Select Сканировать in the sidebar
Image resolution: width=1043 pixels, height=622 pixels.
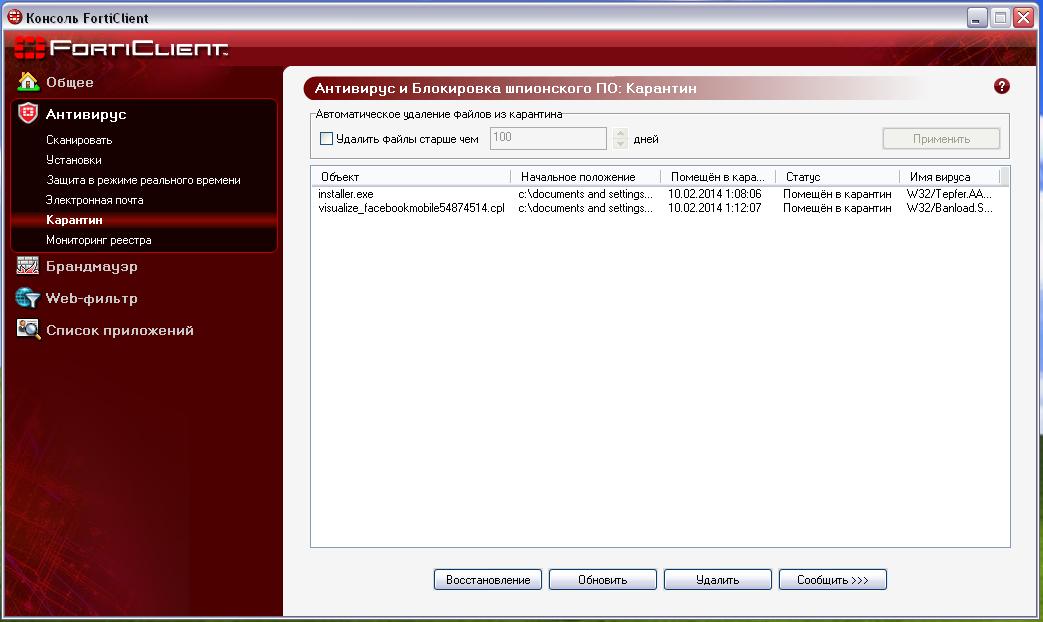[79, 140]
